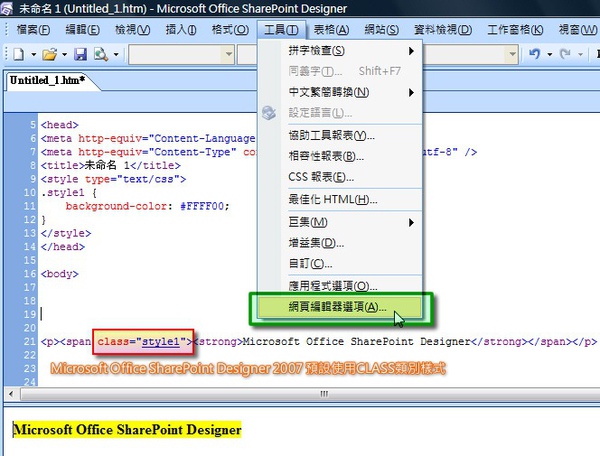Open the 檢視(V) menu
This screenshot has width=600, height=456.
[132, 29]
